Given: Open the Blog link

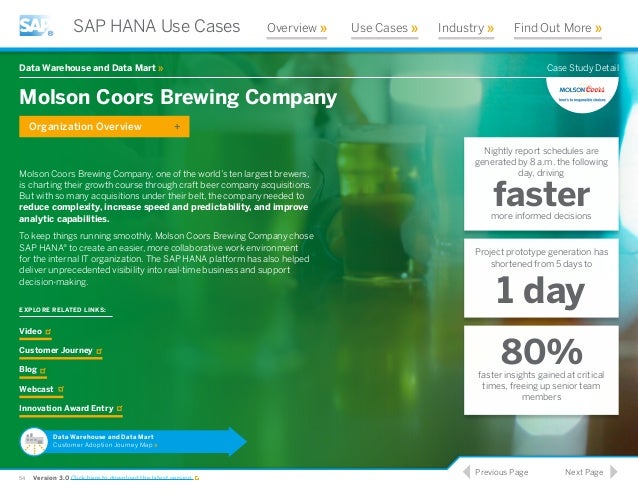Looking at the screenshot, I should click(33, 370).
